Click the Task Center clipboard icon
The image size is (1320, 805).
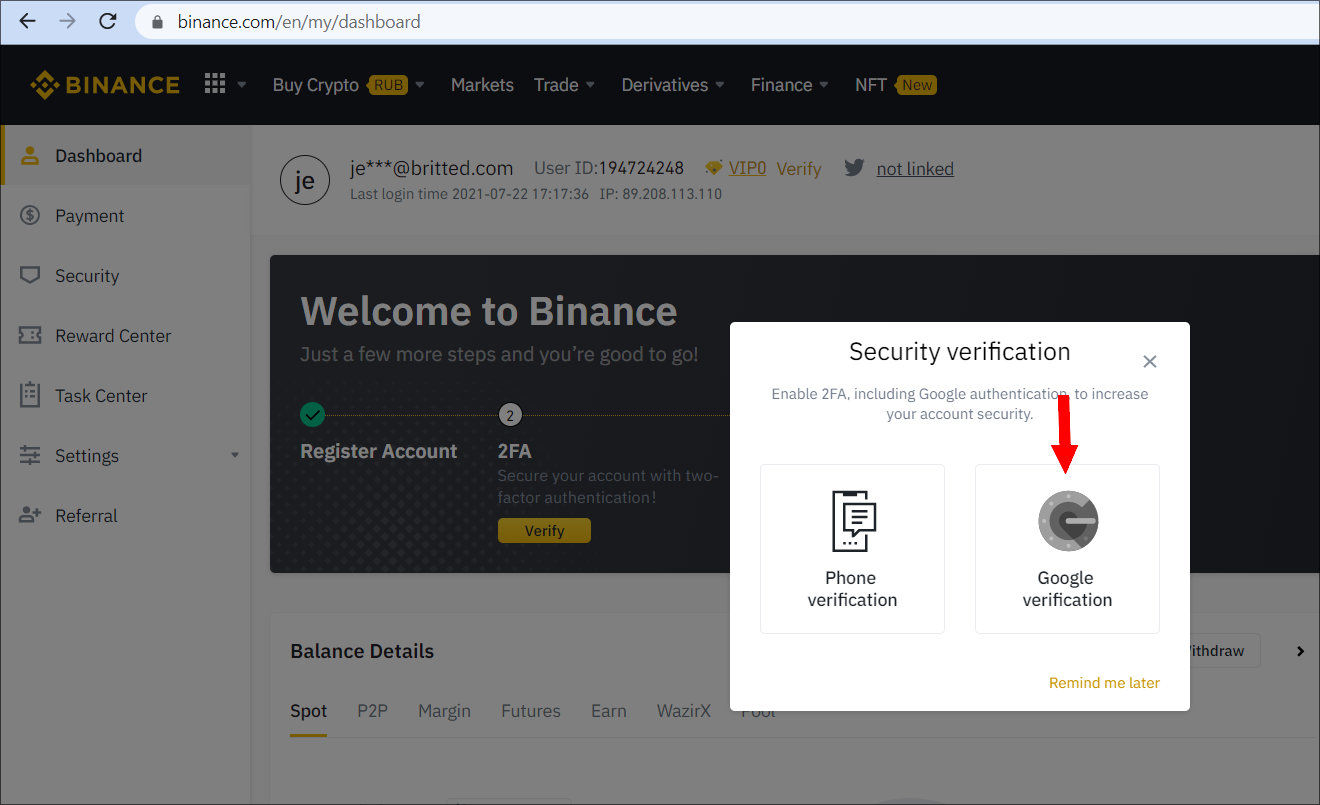coord(30,395)
